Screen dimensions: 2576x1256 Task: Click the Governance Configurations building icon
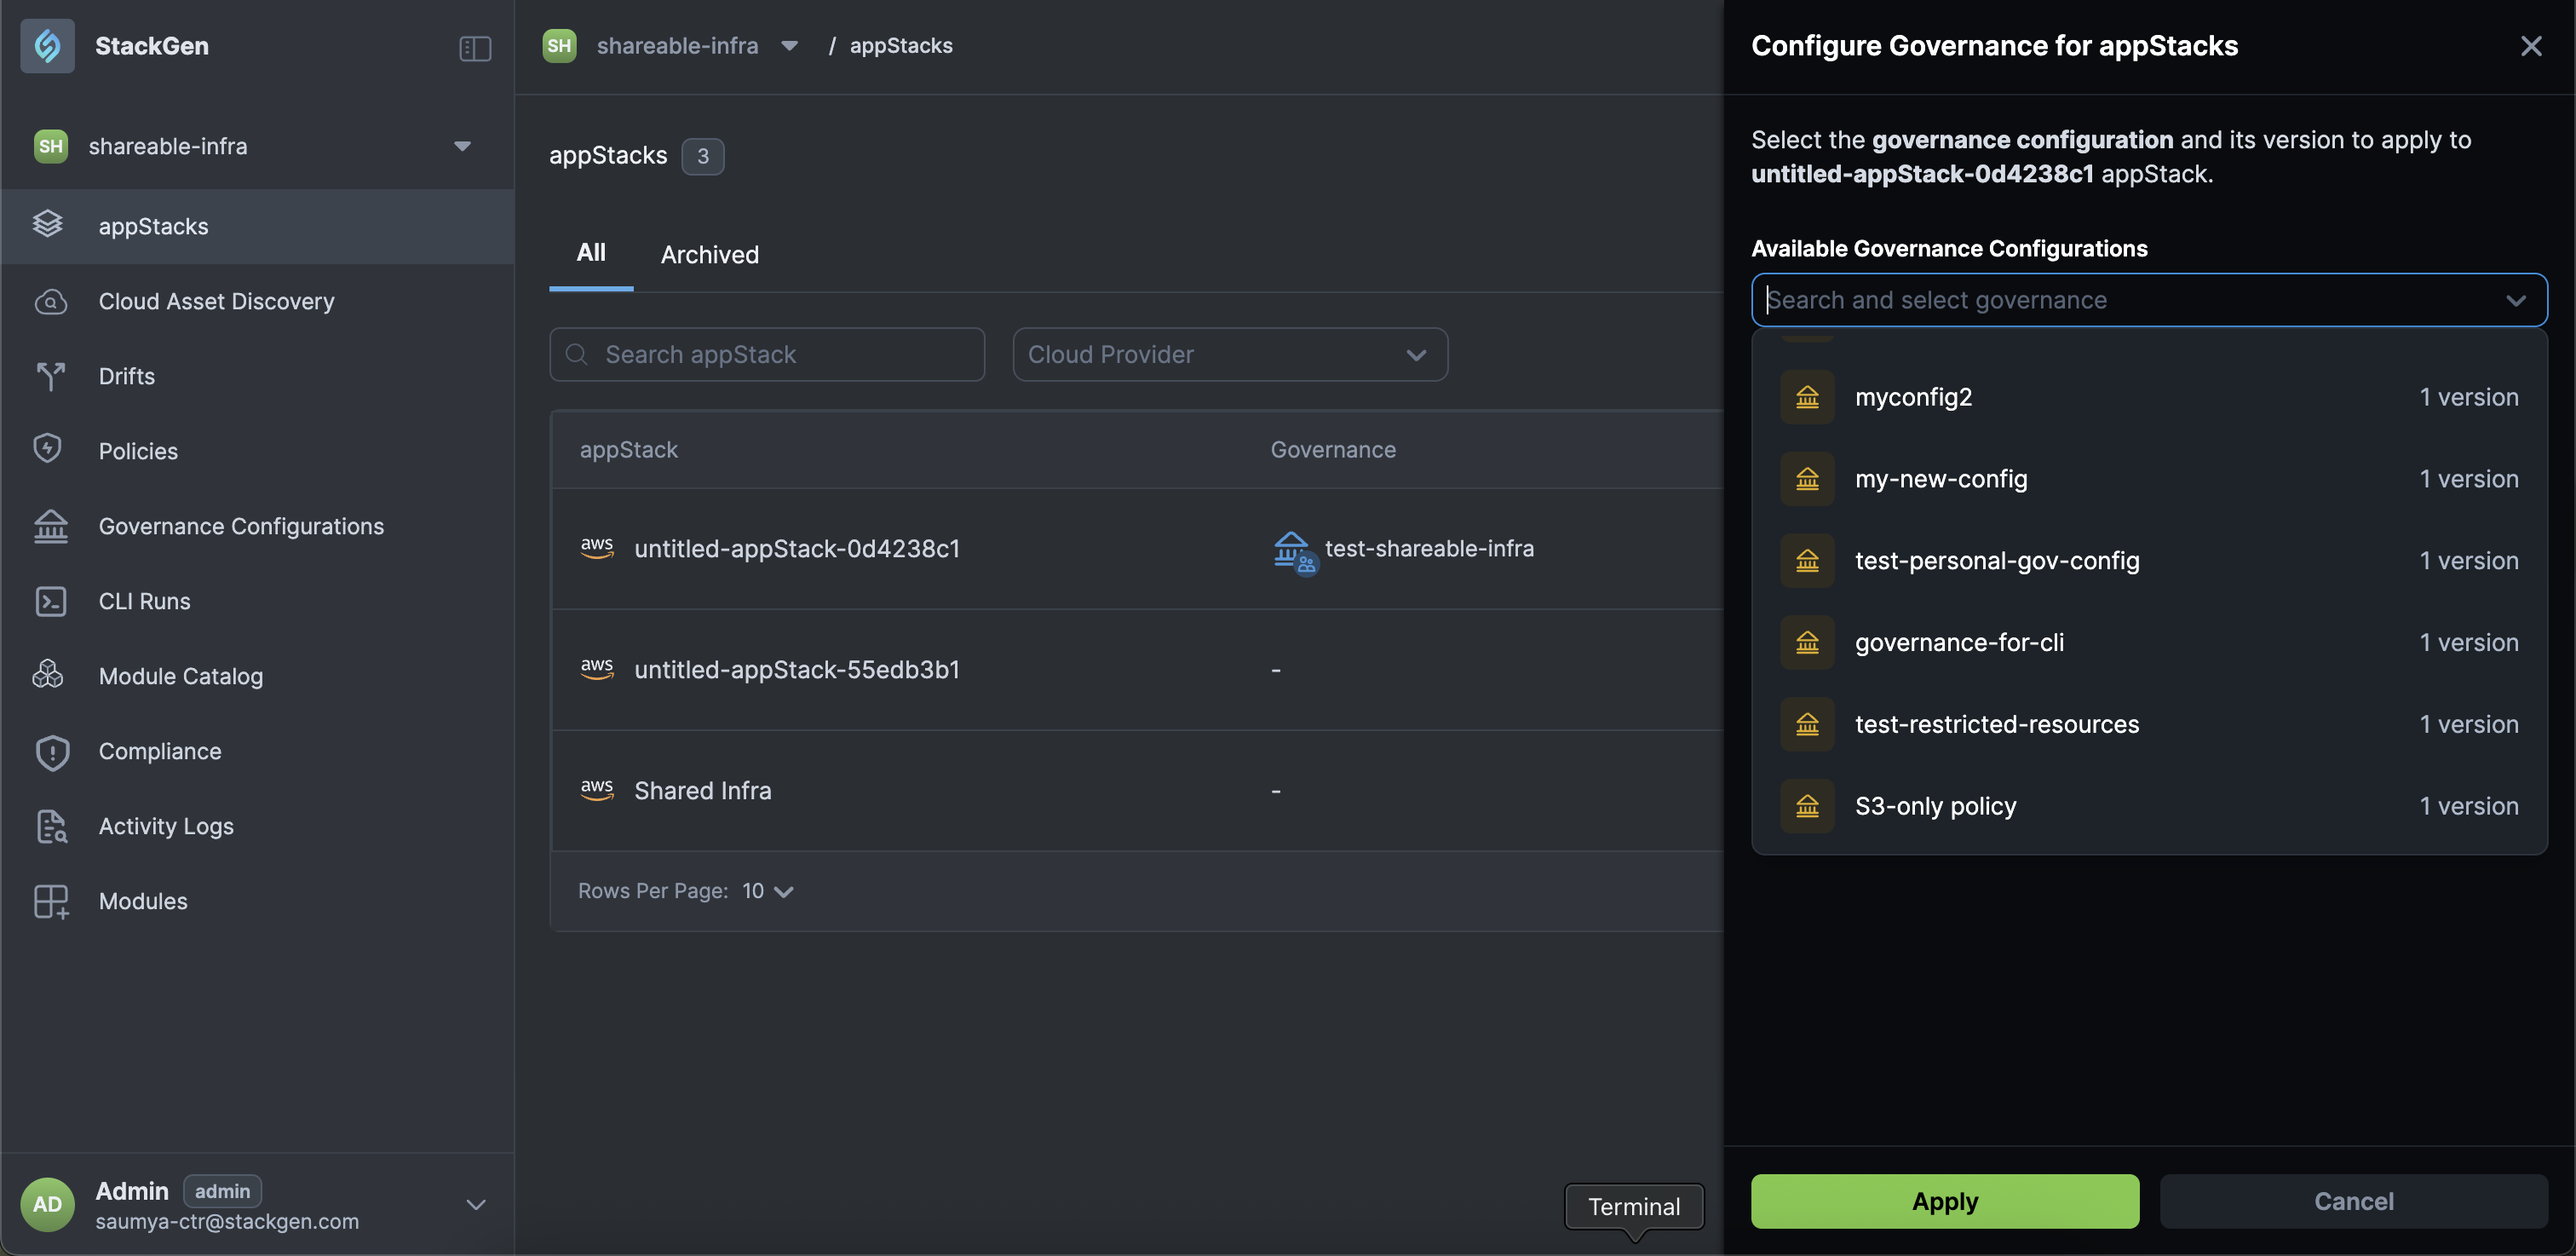tap(50, 526)
